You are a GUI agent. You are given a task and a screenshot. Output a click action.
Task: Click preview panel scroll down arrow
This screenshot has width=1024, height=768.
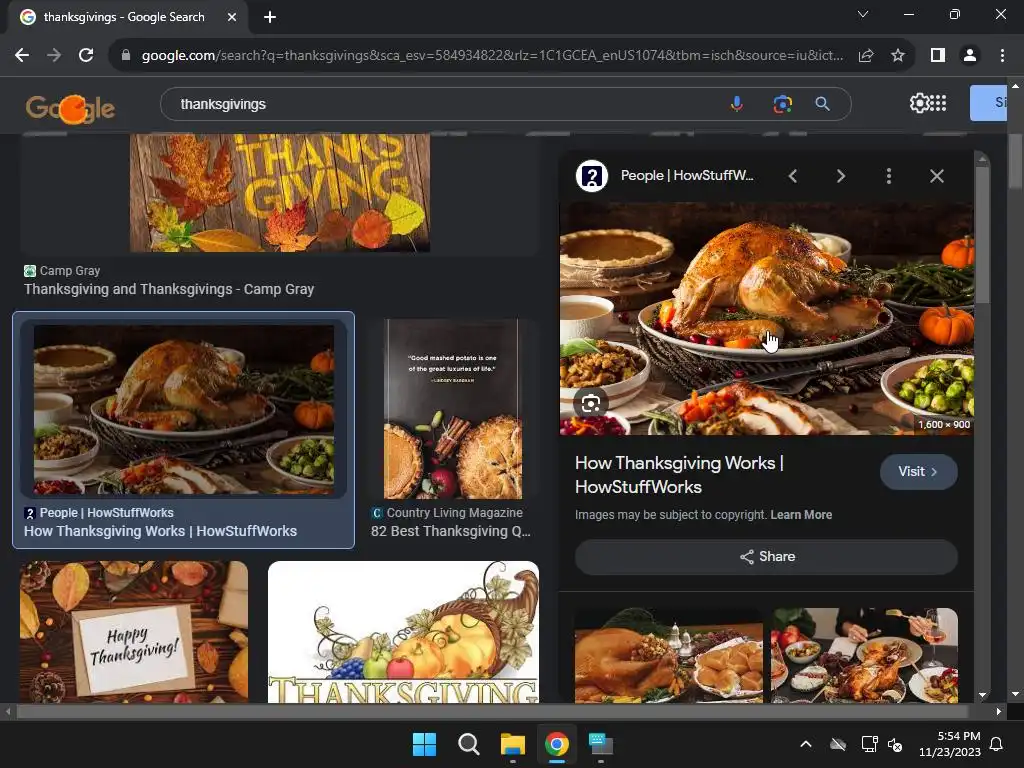click(x=982, y=696)
